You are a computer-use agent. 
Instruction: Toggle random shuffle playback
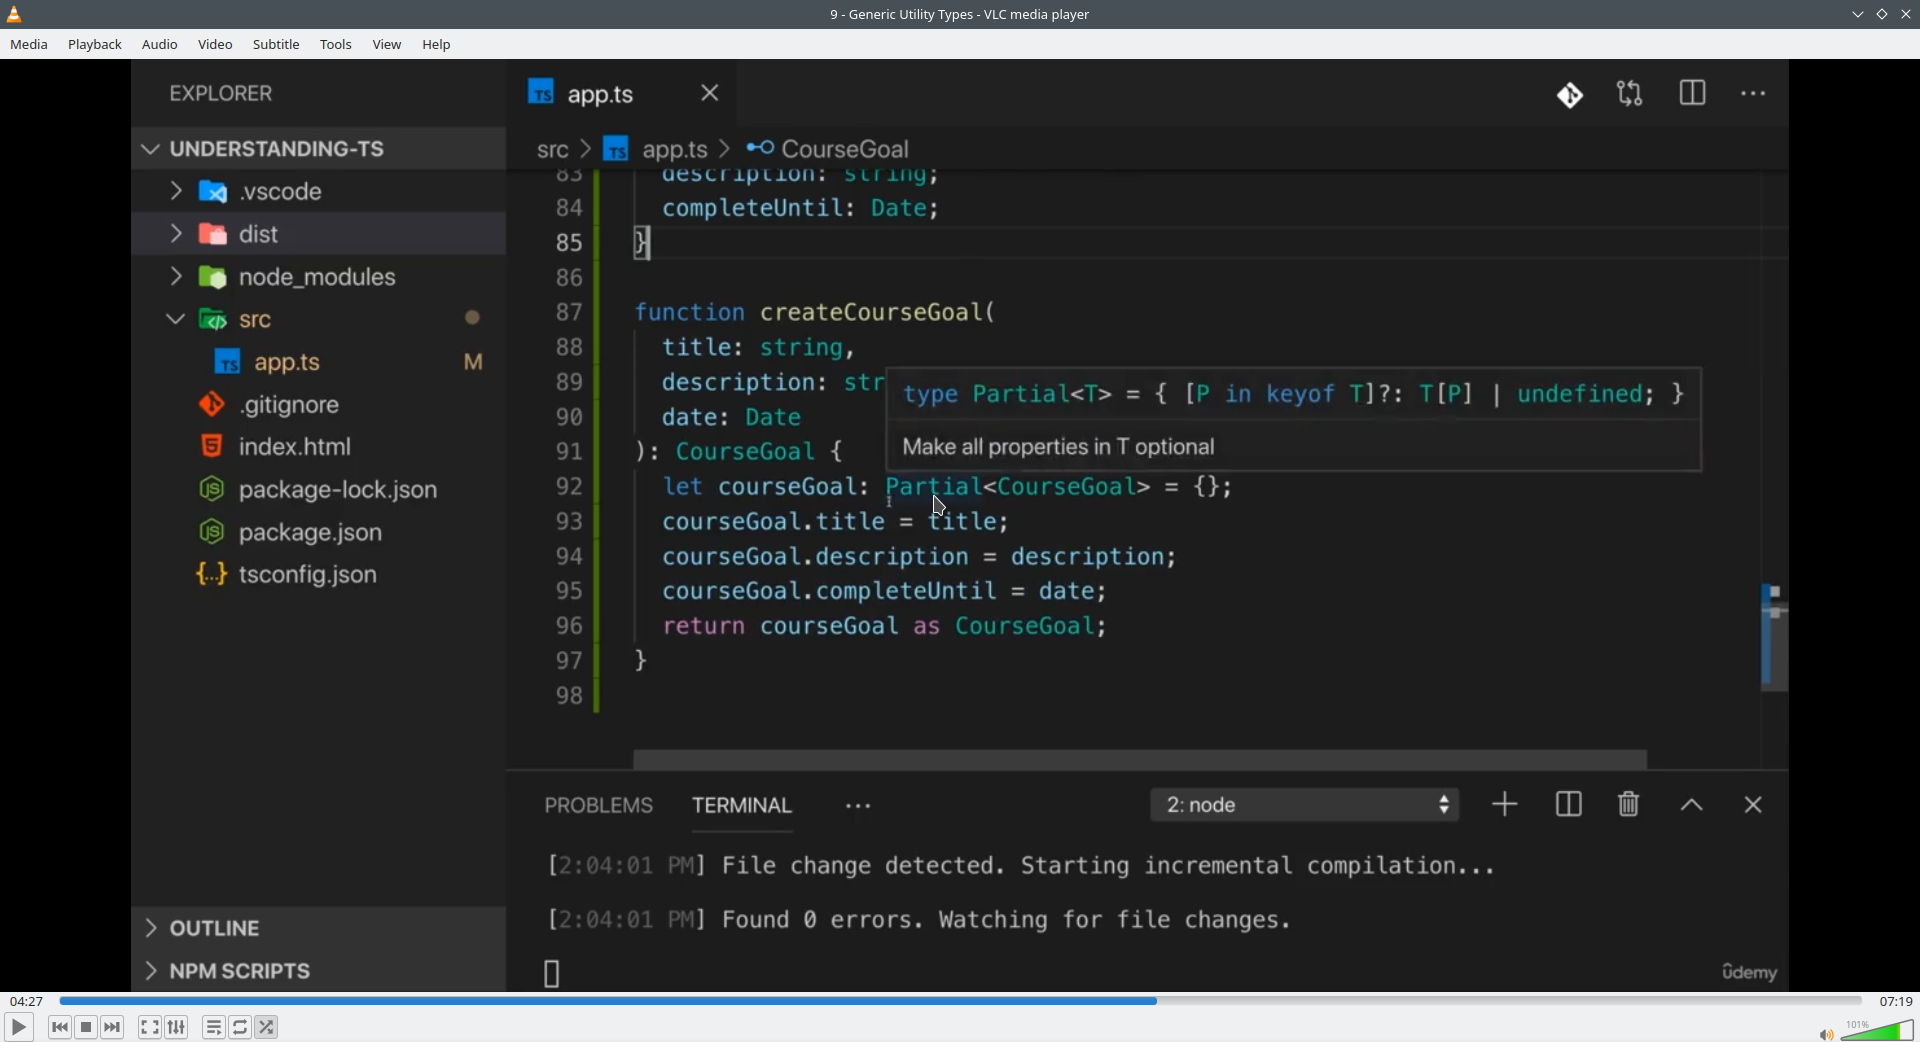(x=267, y=1027)
